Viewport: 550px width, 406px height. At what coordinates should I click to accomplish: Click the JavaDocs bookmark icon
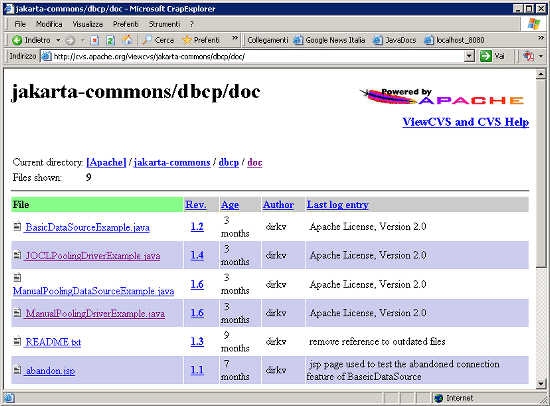(x=378, y=40)
